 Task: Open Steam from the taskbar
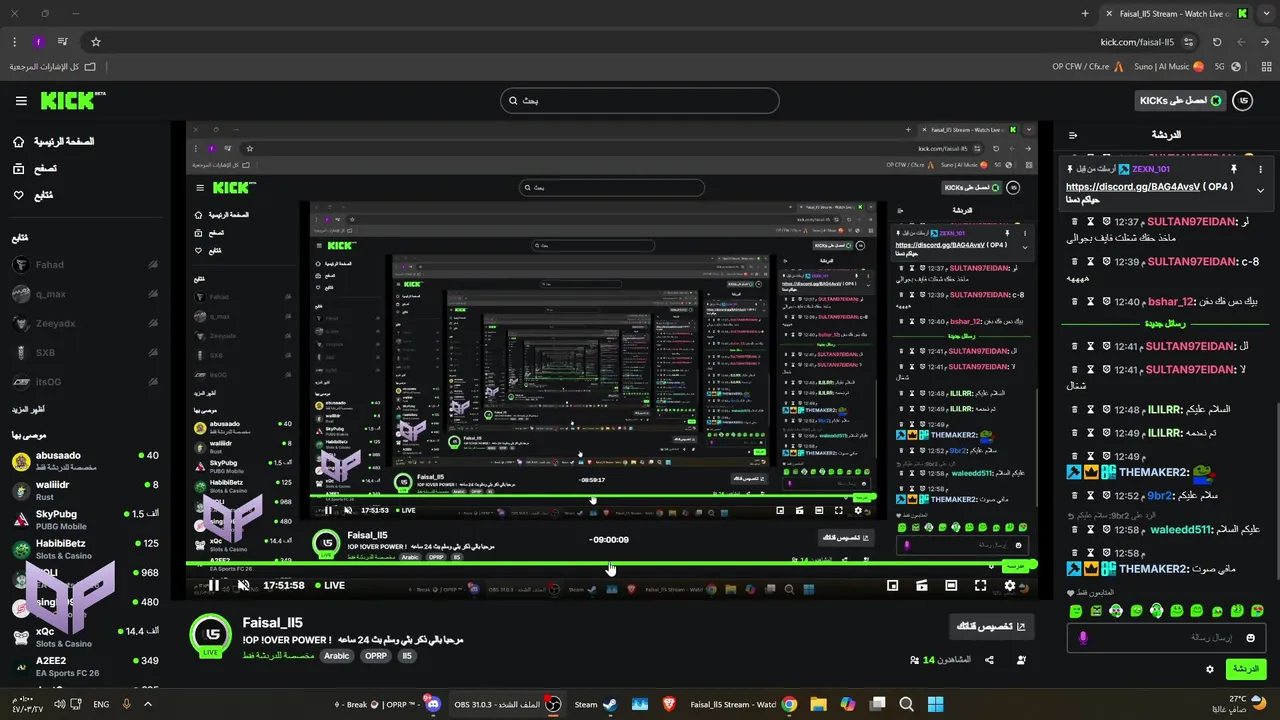tap(594, 704)
